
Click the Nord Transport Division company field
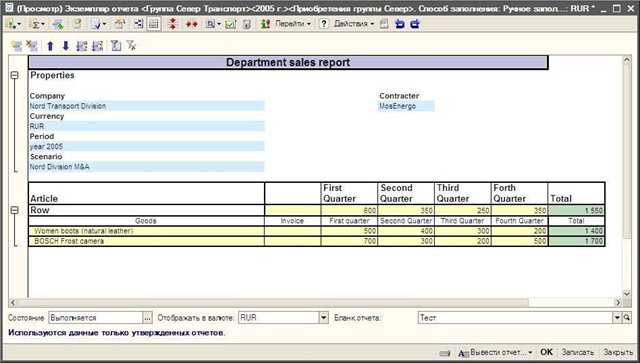coord(147,106)
